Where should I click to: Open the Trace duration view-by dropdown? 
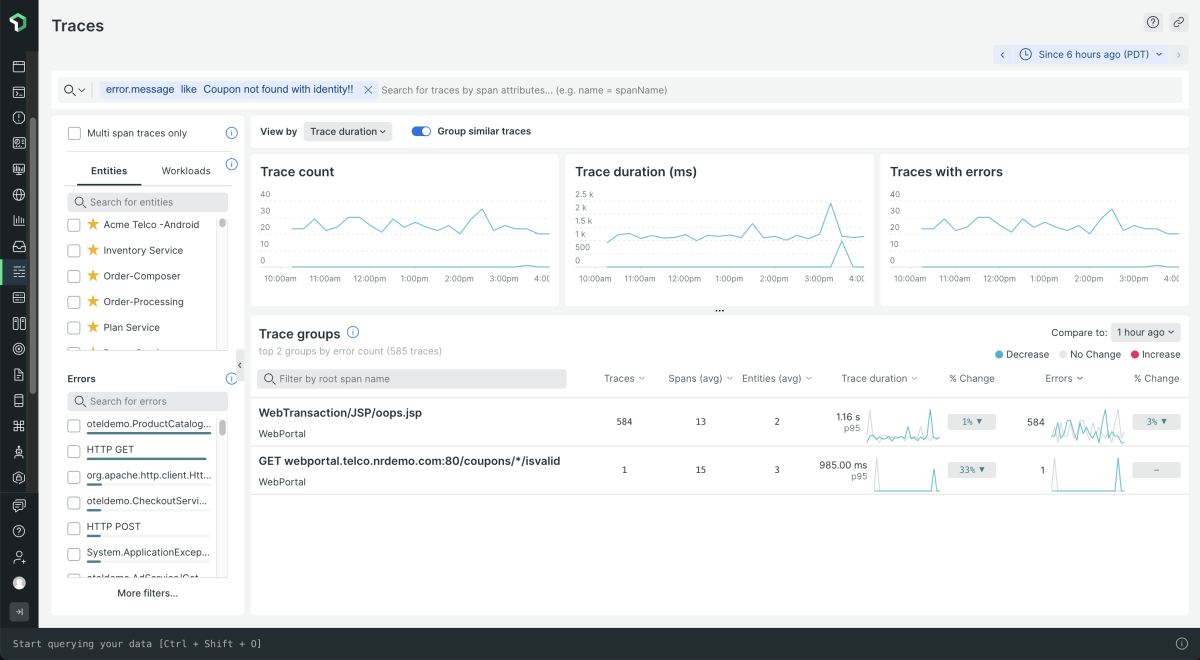pos(347,131)
